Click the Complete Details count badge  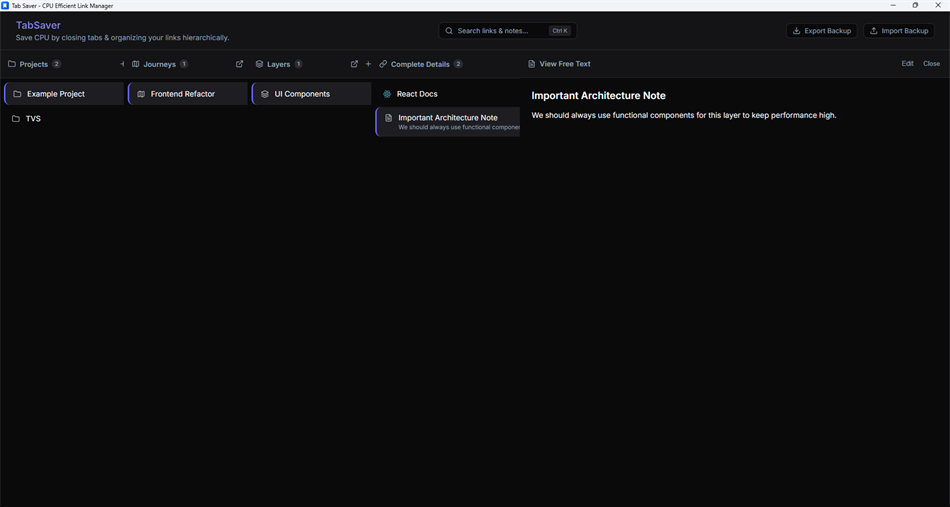click(x=458, y=64)
